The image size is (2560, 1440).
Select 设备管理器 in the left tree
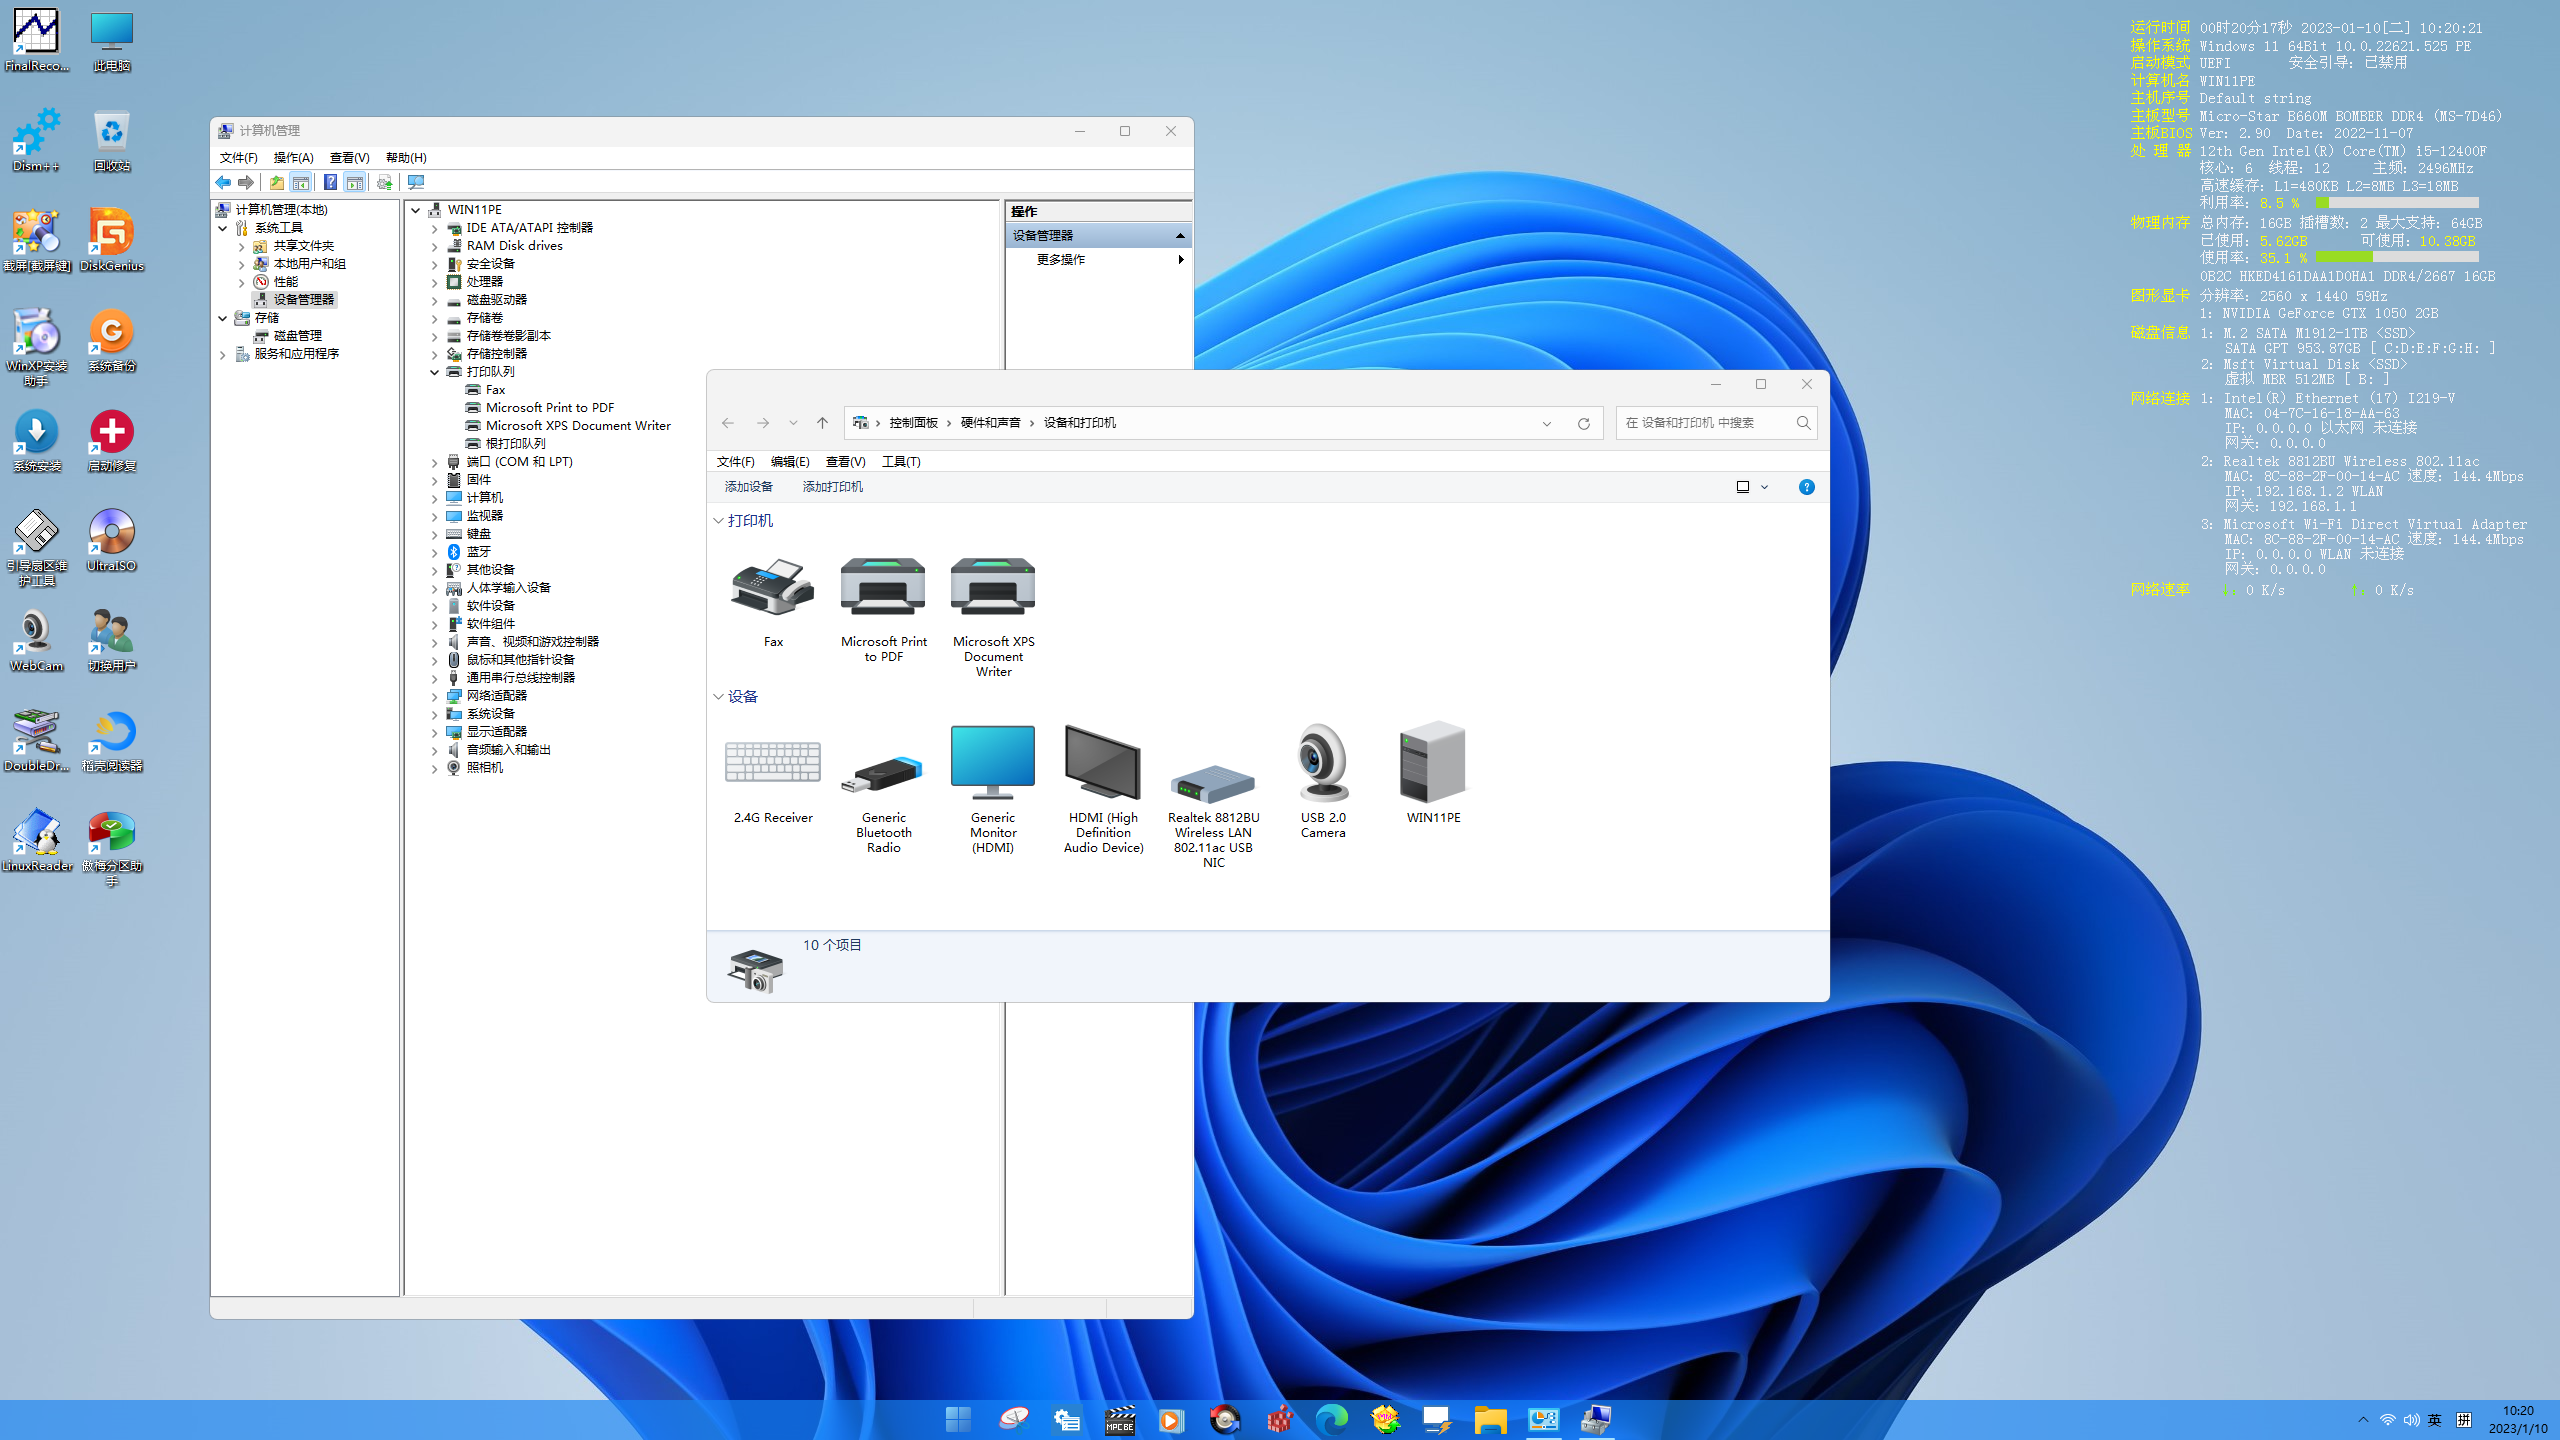[304, 300]
